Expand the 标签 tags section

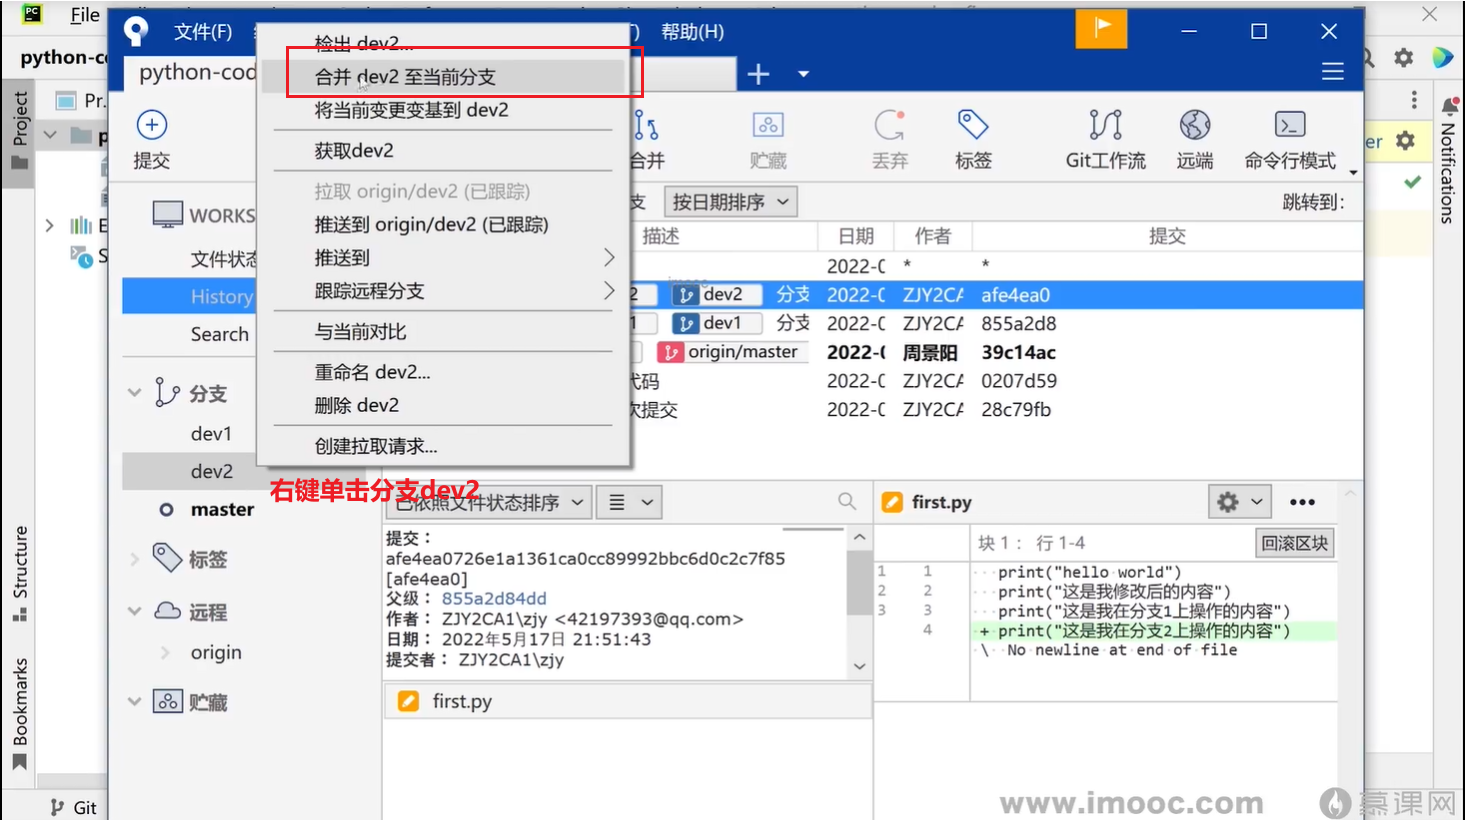pos(135,559)
